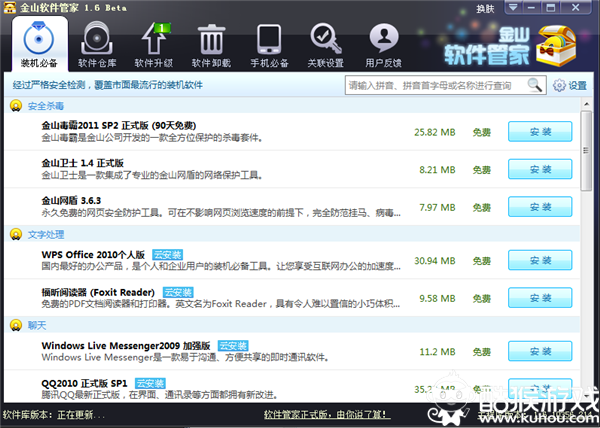Viewport: 600px width, 428px height.
Task: Install 福昕阅读器 Foxit Reader
Action: (x=540, y=298)
